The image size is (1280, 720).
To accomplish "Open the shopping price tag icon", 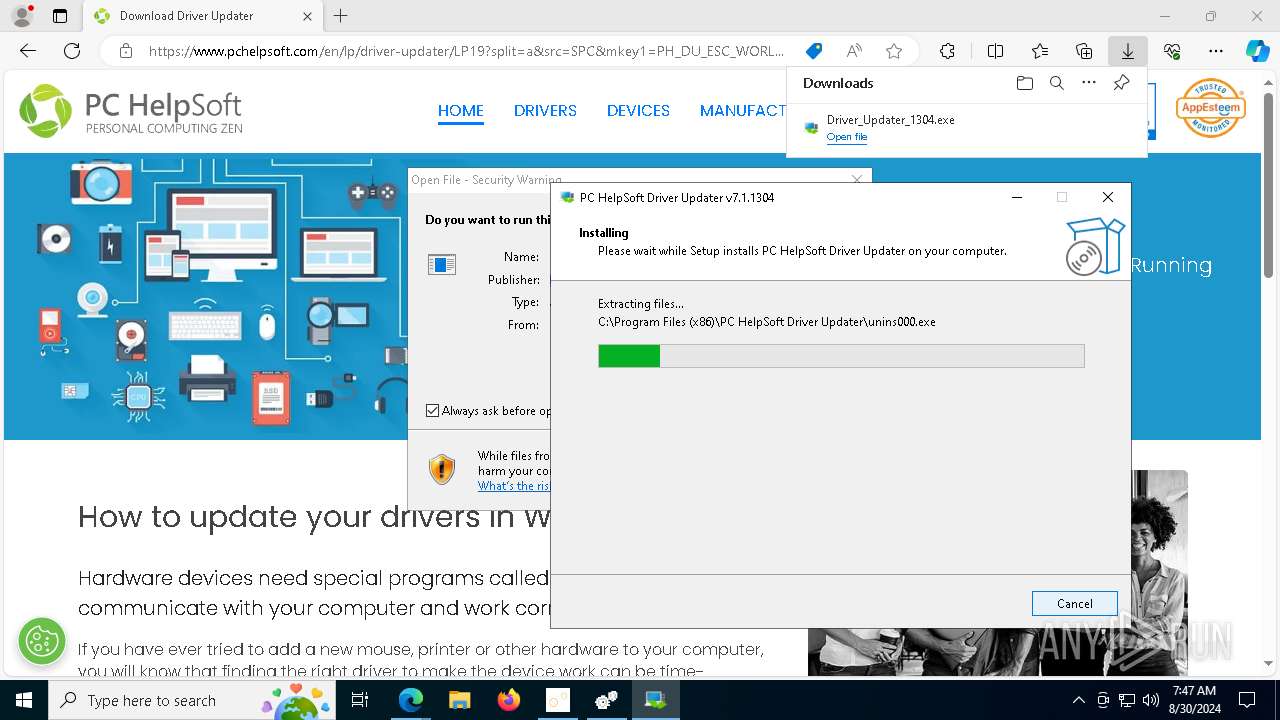I will (x=814, y=51).
